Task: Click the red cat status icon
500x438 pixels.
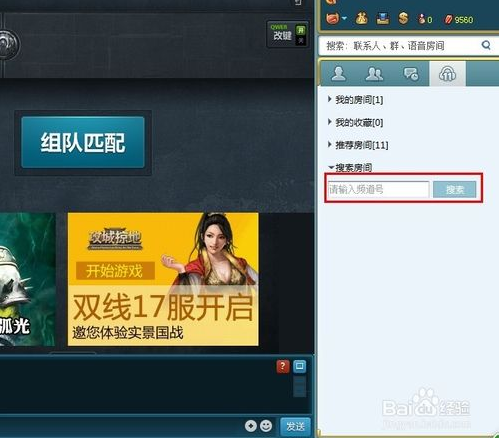Action: [332, 18]
